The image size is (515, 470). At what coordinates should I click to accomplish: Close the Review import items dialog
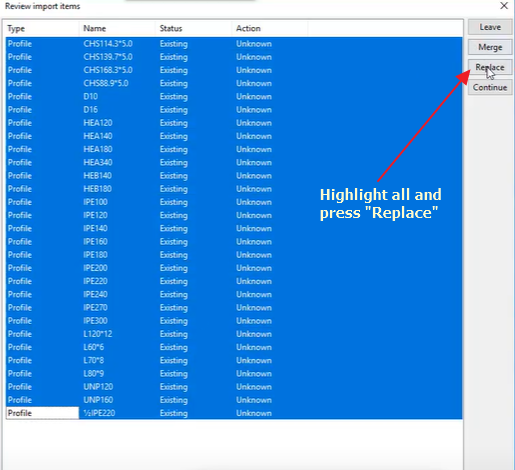[504, 6]
